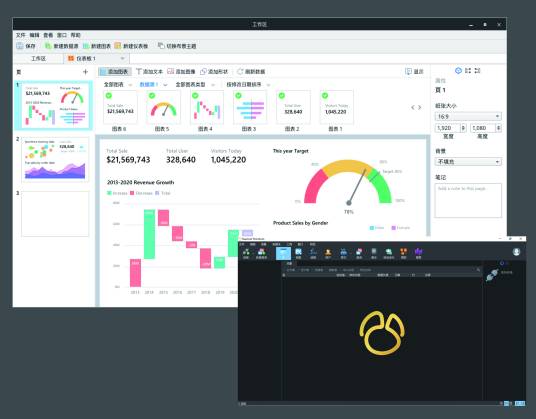
Task: Click the 新建数据源 new data source icon
Action: coord(48,46)
